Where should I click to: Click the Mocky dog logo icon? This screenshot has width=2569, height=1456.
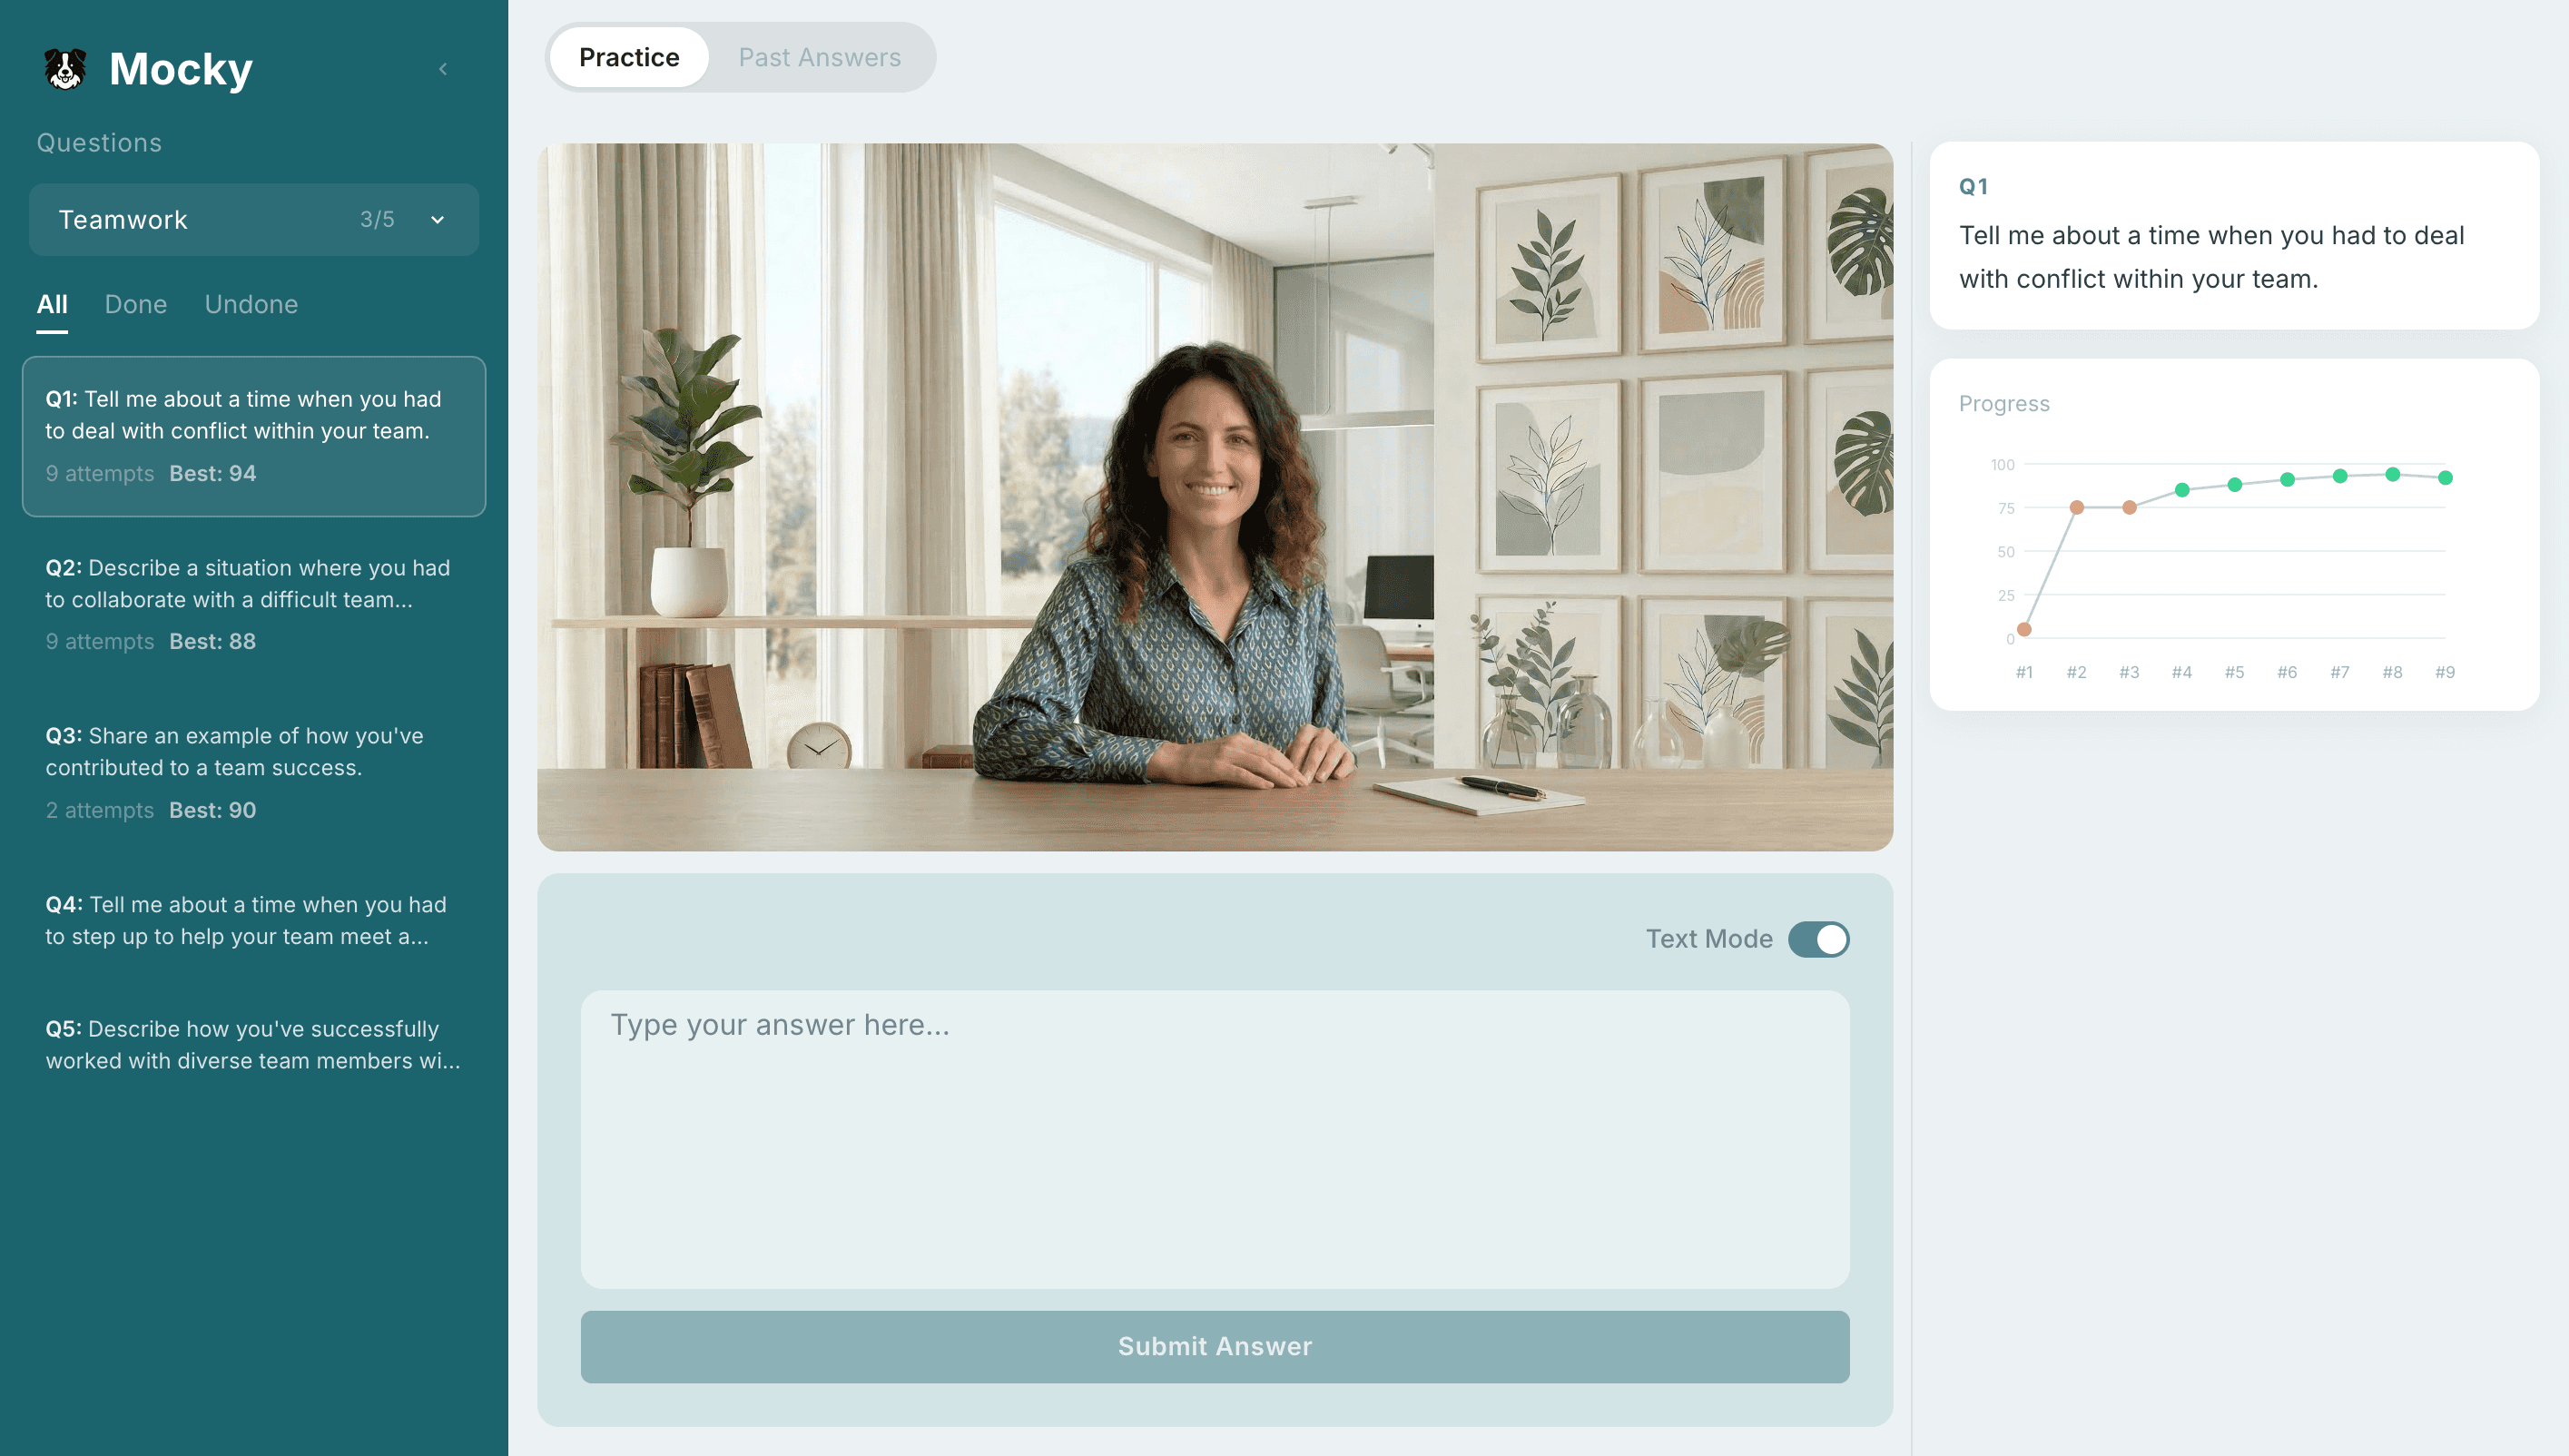[x=65, y=69]
